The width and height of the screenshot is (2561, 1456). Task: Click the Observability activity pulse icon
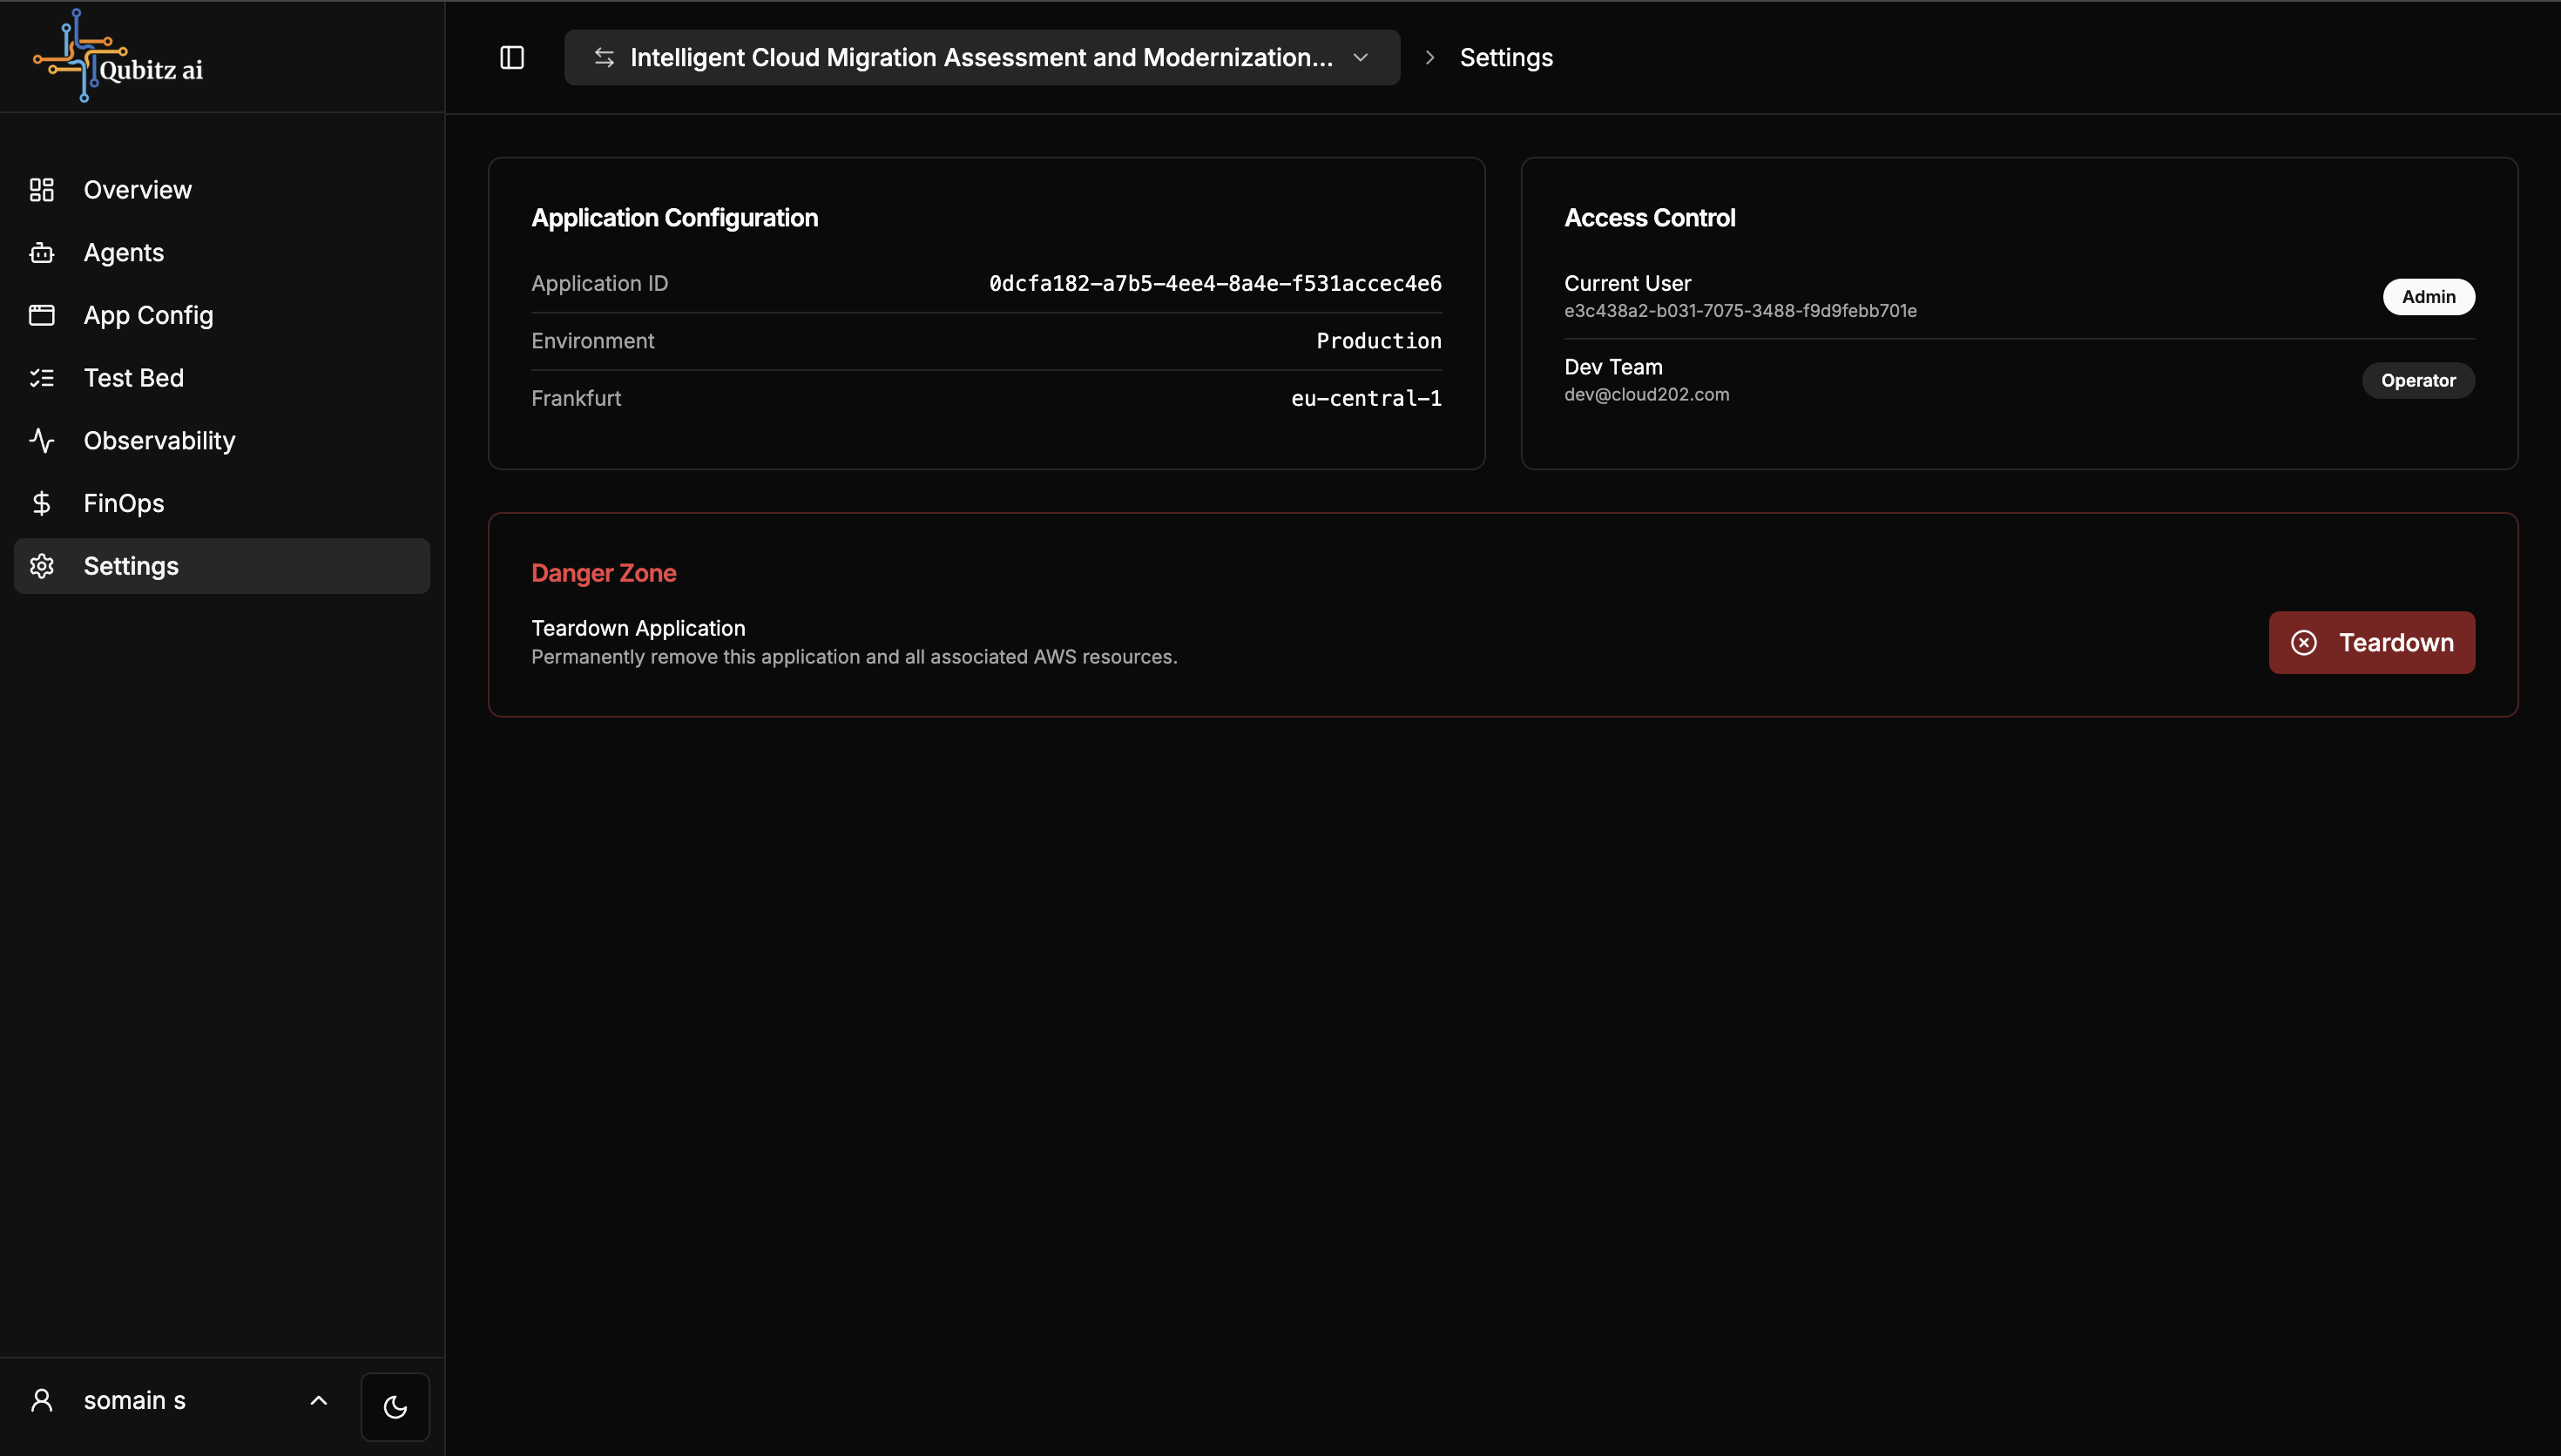(x=42, y=441)
